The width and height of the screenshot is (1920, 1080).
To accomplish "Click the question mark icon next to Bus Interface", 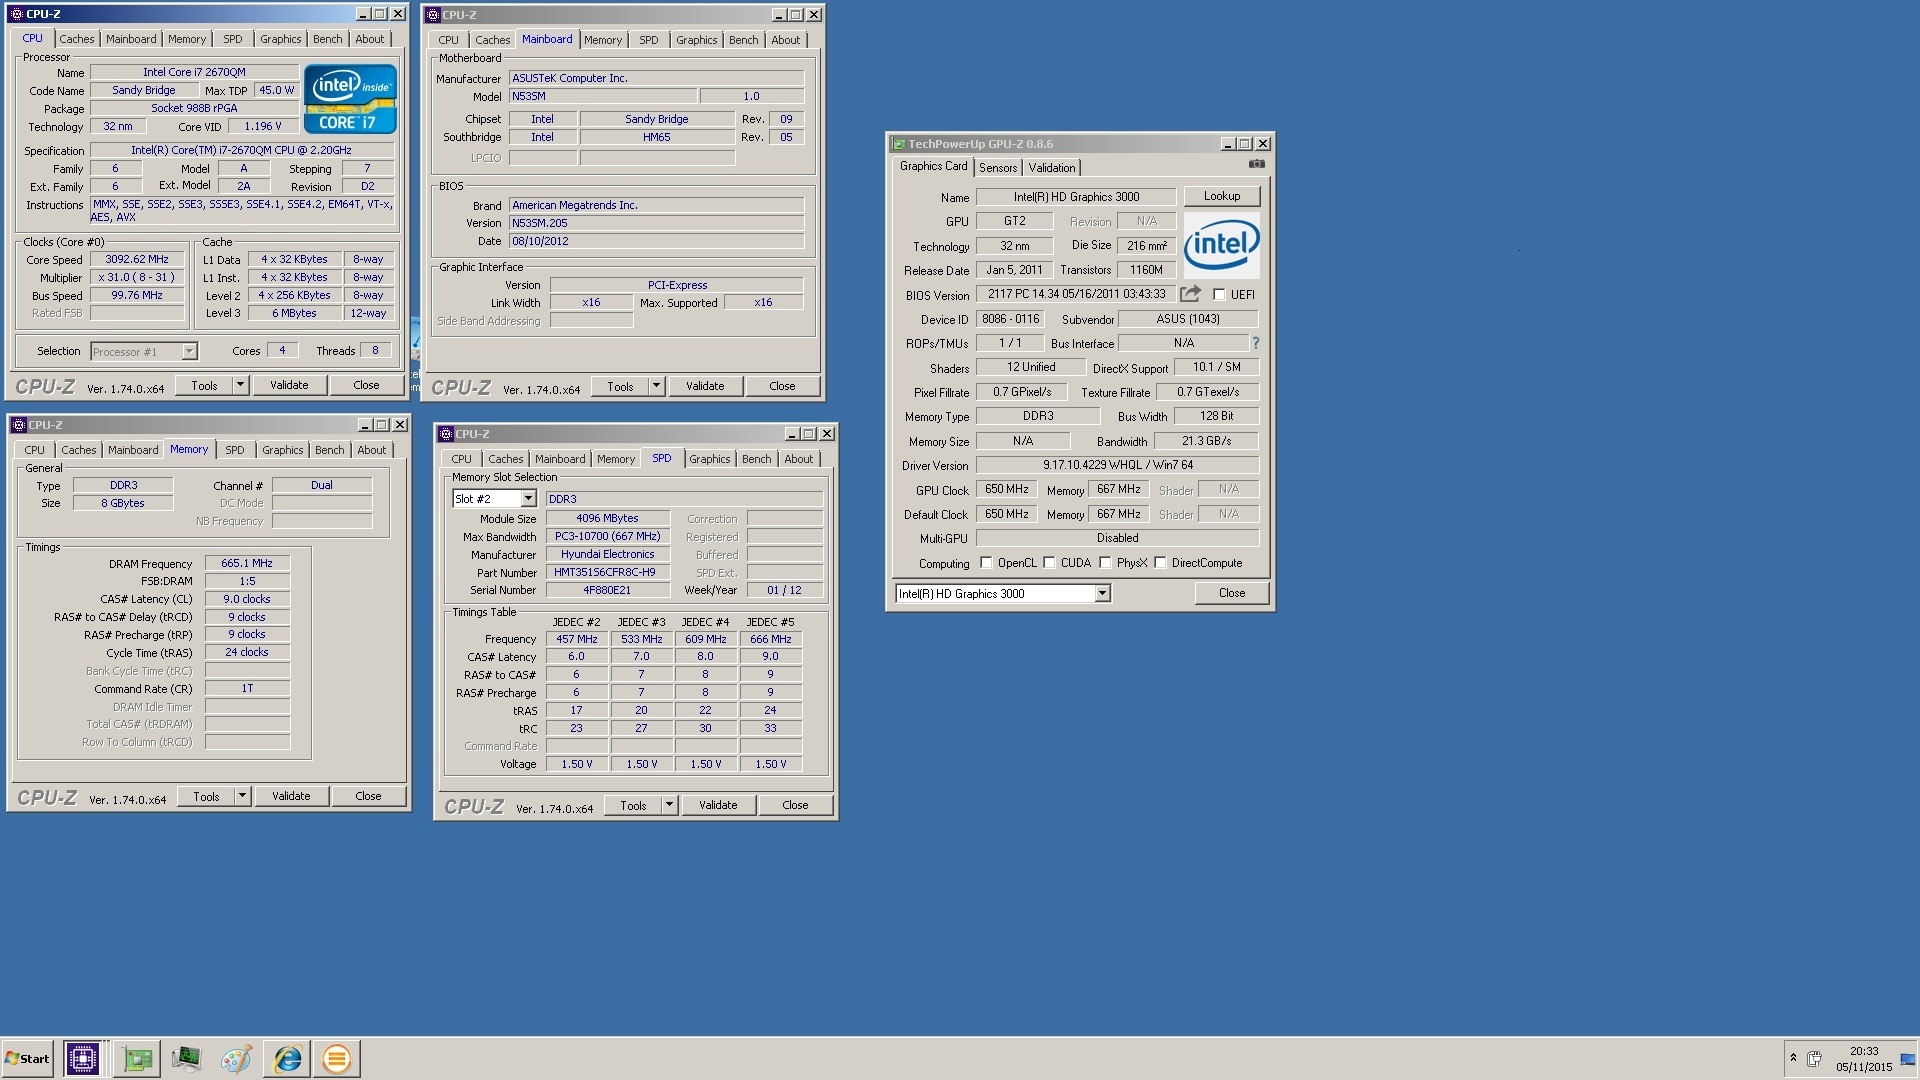I will pos(1256,343).
